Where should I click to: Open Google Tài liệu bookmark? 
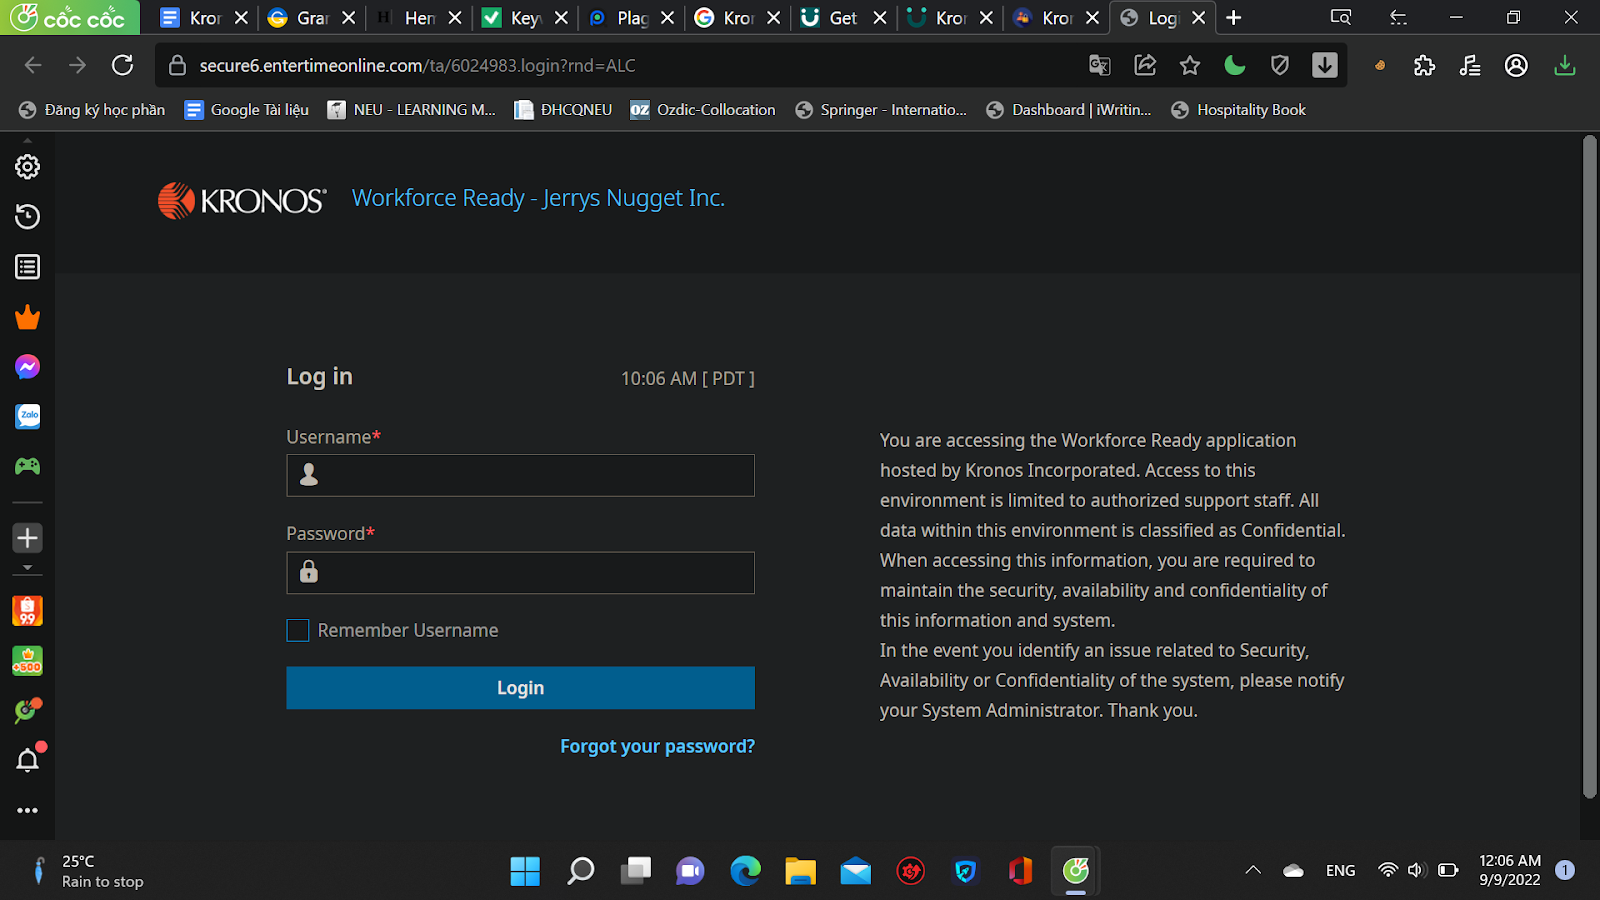tap(247, 110)
